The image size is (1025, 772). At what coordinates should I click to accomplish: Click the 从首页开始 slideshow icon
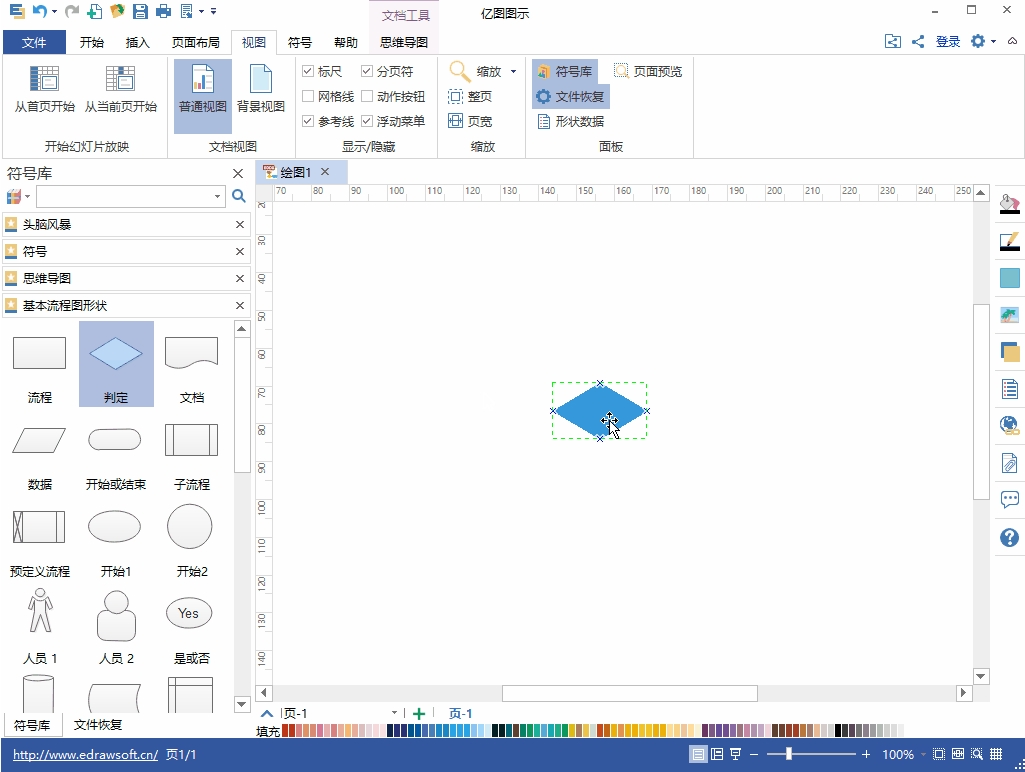click(44, 80)
